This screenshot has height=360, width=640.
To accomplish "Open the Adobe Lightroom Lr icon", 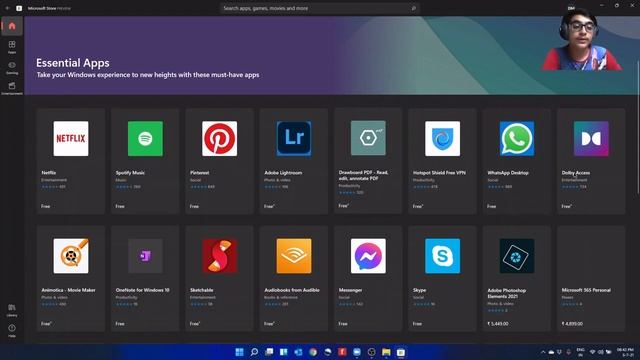I will coord(293,138).
